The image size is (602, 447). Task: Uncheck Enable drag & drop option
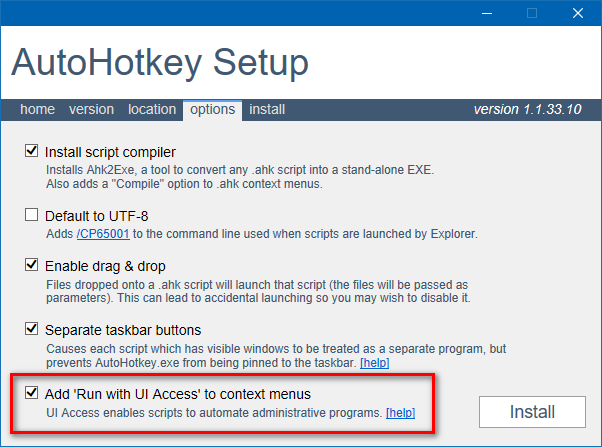[x=32, y=266]
